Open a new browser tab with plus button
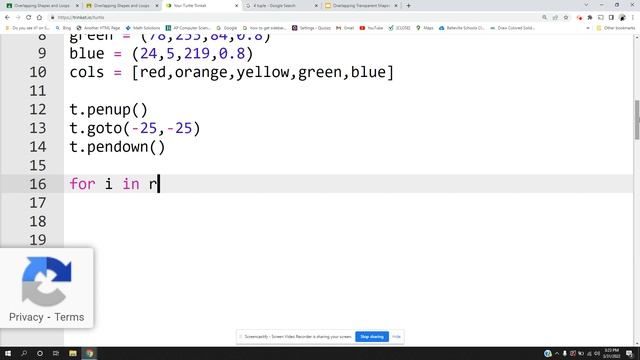 pos(408,6)
